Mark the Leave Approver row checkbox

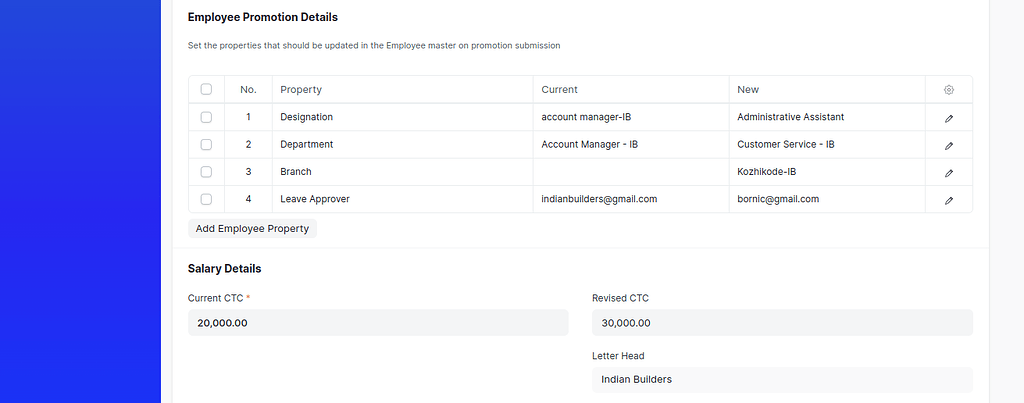pyautogui.click(x=206, y=199)
